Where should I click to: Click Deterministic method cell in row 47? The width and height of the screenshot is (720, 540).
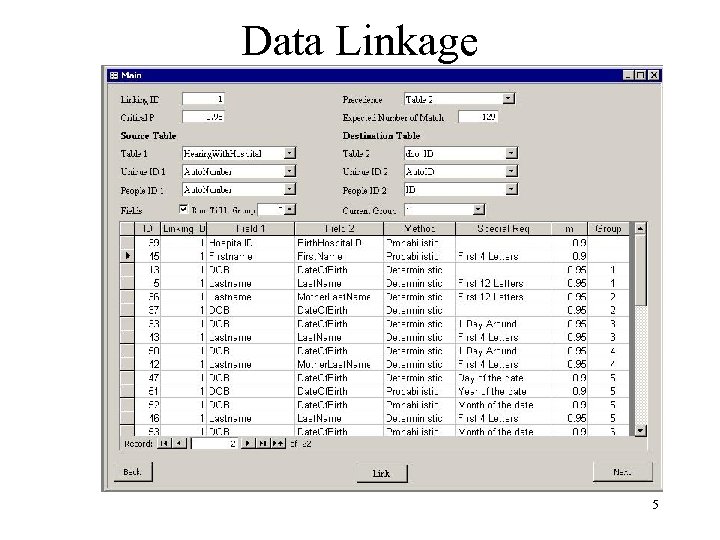click(x=419, y=378)
